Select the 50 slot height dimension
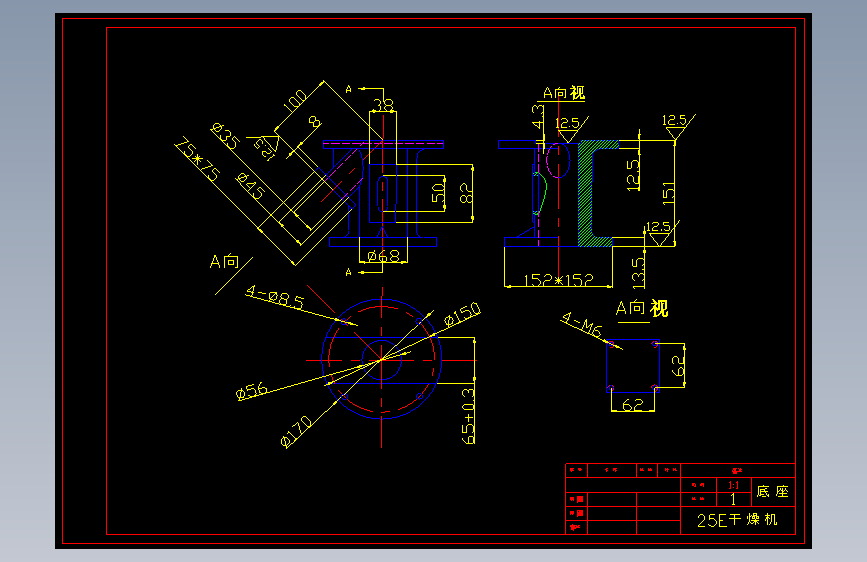The width and height of the screenshot is (867, 562). (x=438, y=193)
